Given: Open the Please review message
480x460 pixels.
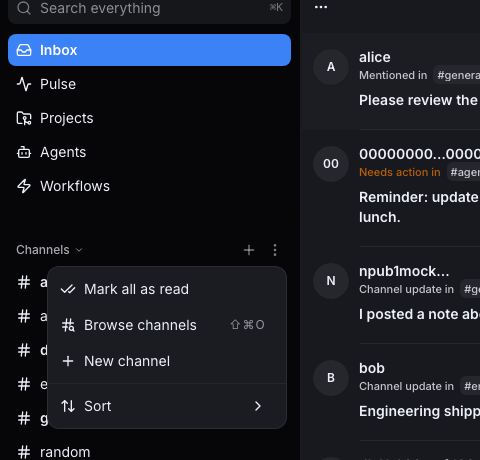Looking at the screenshot, I should pyautogui.click(x=419, y=100).
